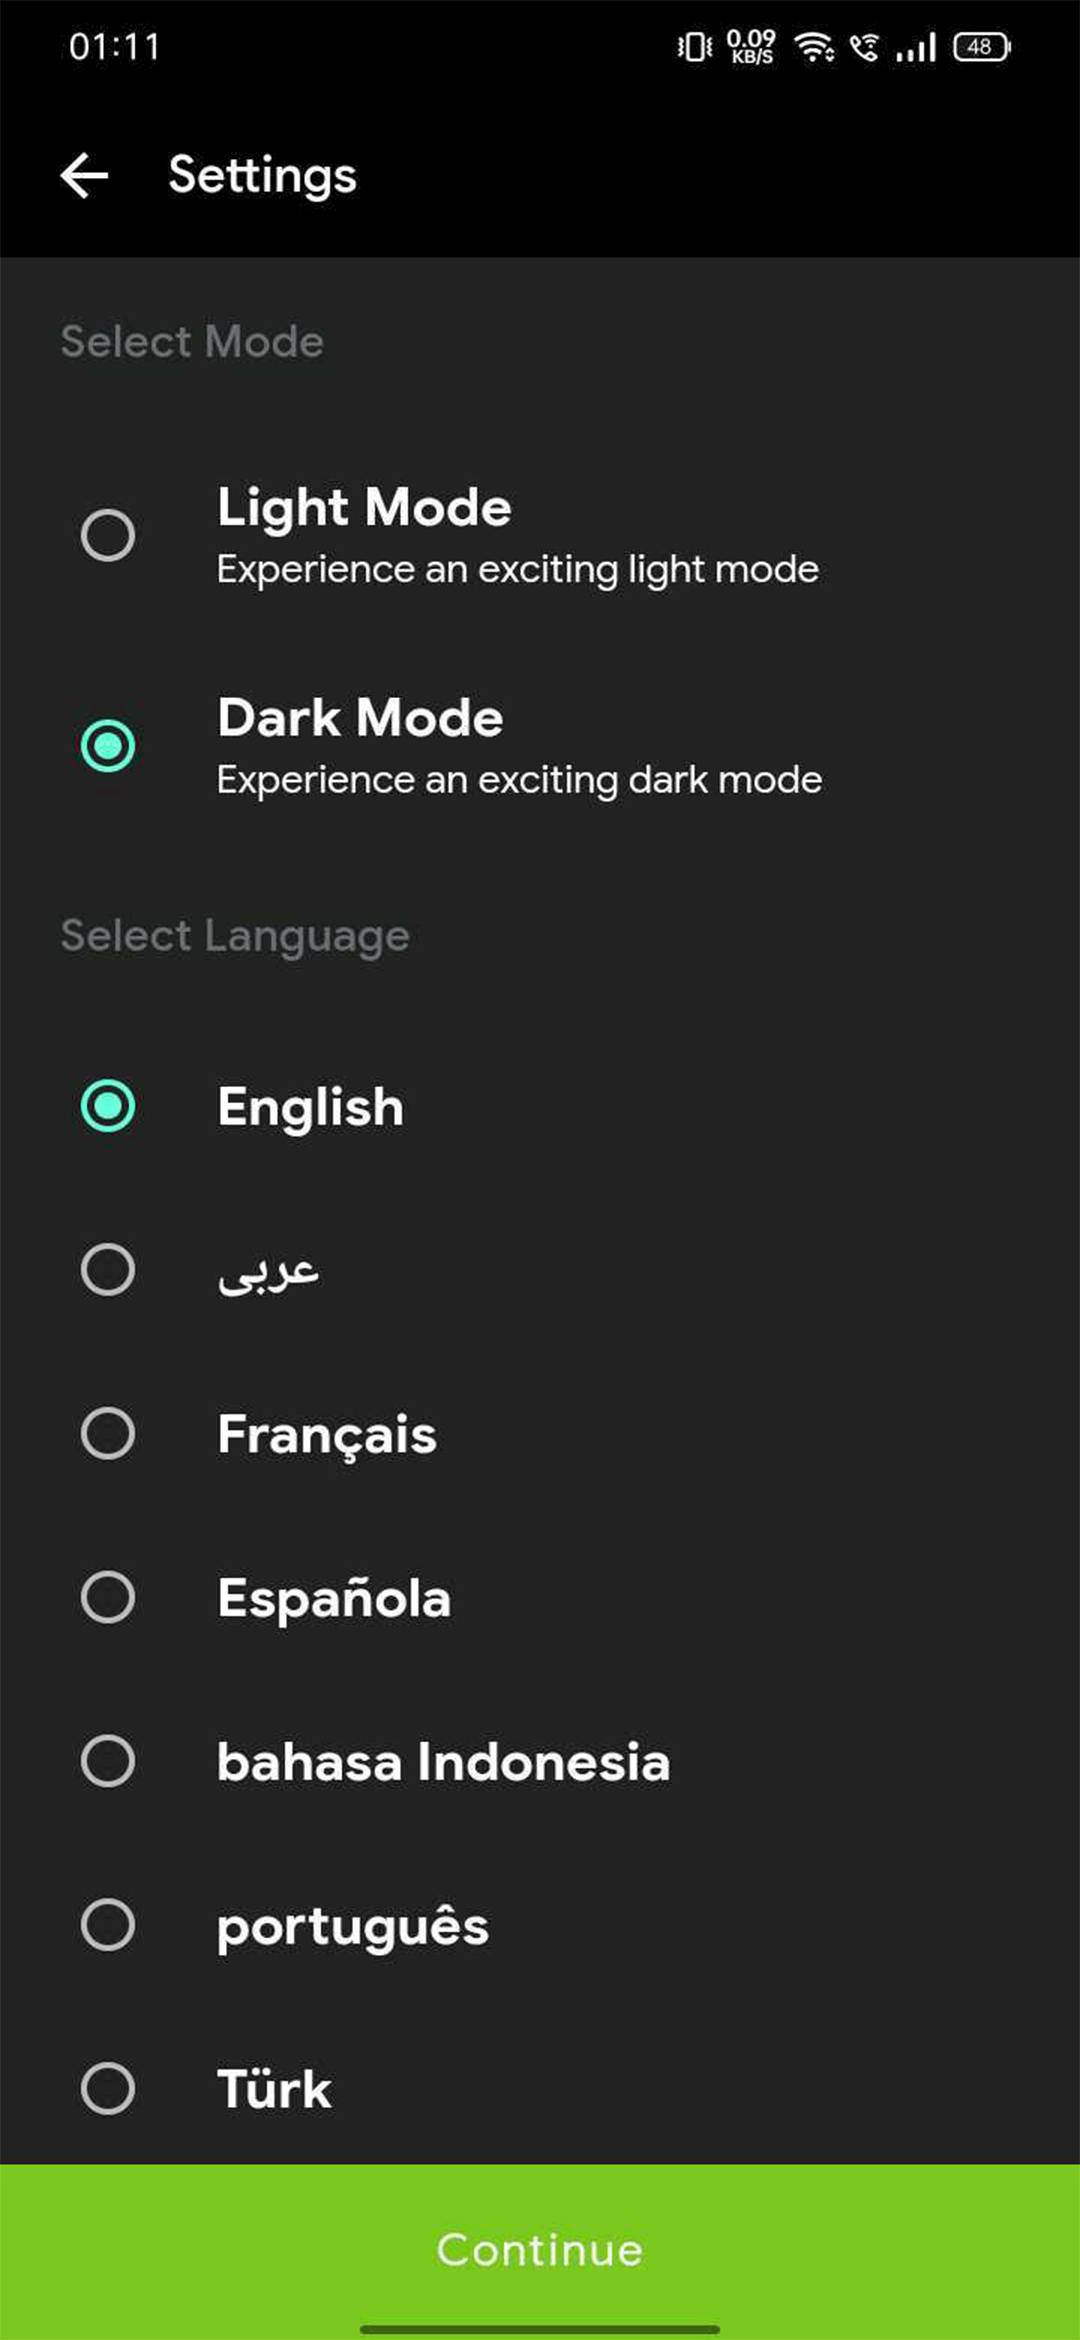
Task: Select the Dark Mode radio button
Action: [x=110, y=745]
